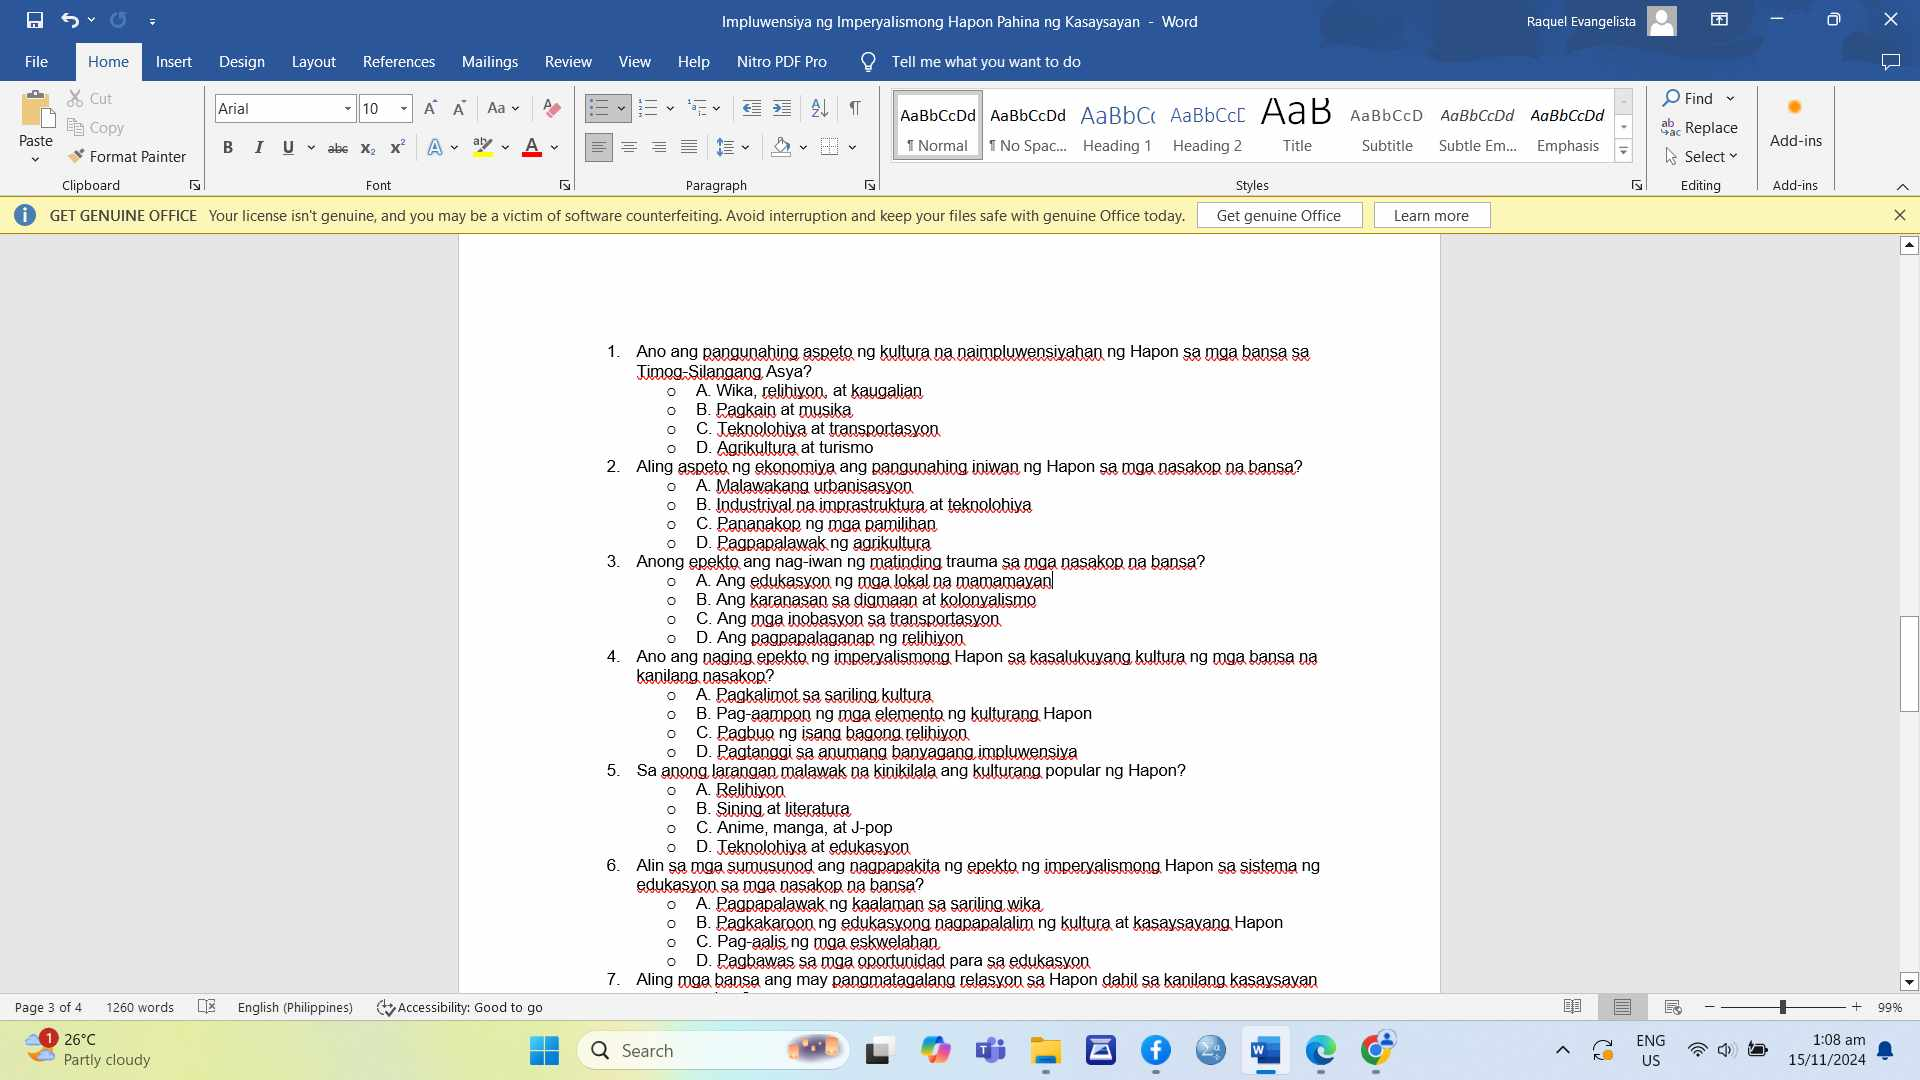
Task: Justify the paragraph text
Action: (x=689, y=148)
